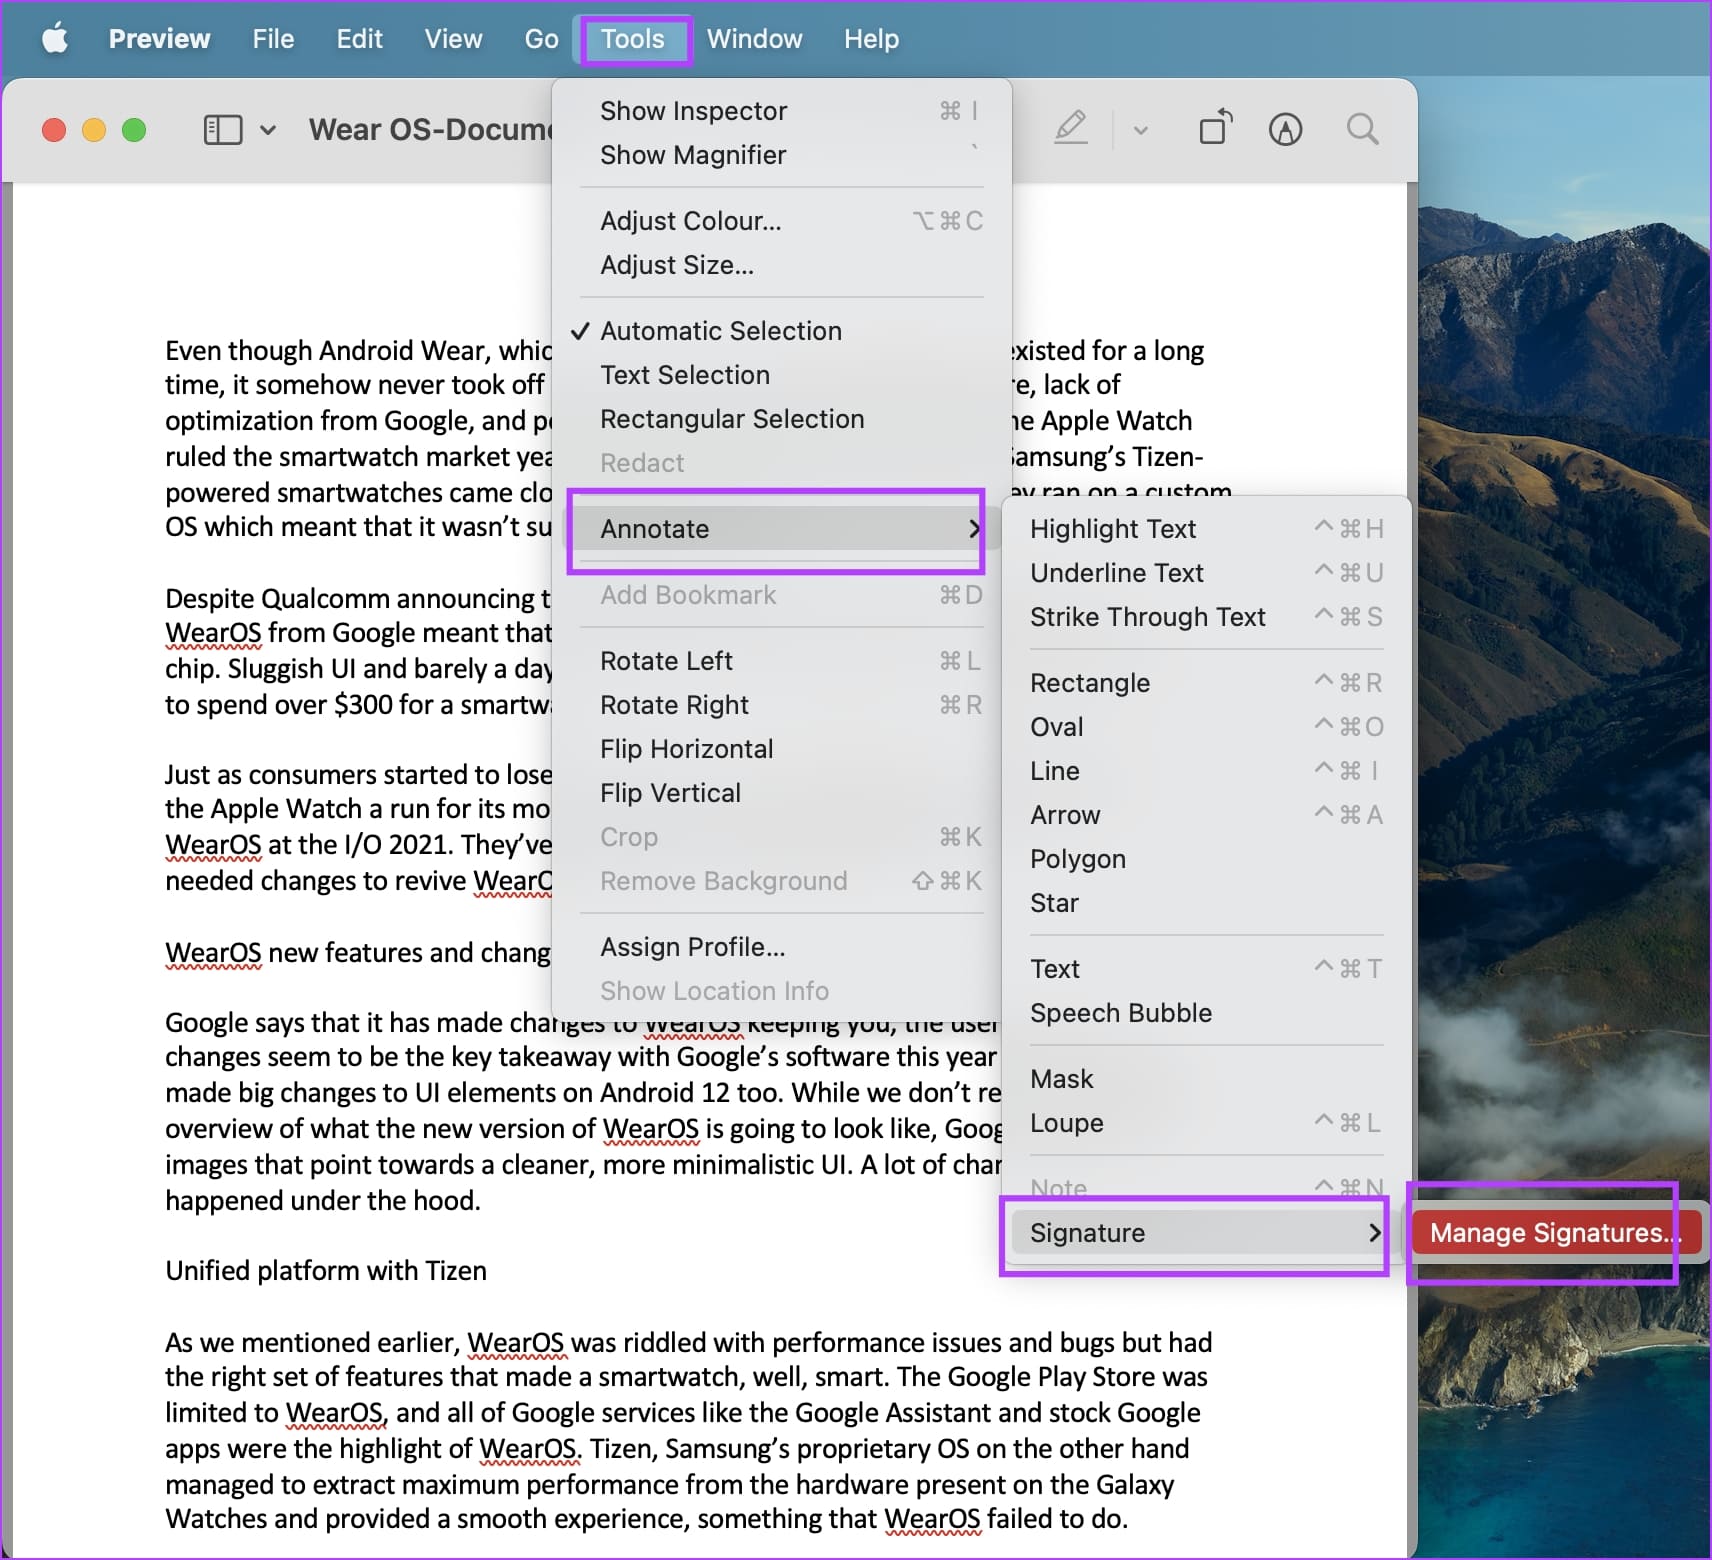Click the Highlight pen icon in toolbar

coord(1071,129)
